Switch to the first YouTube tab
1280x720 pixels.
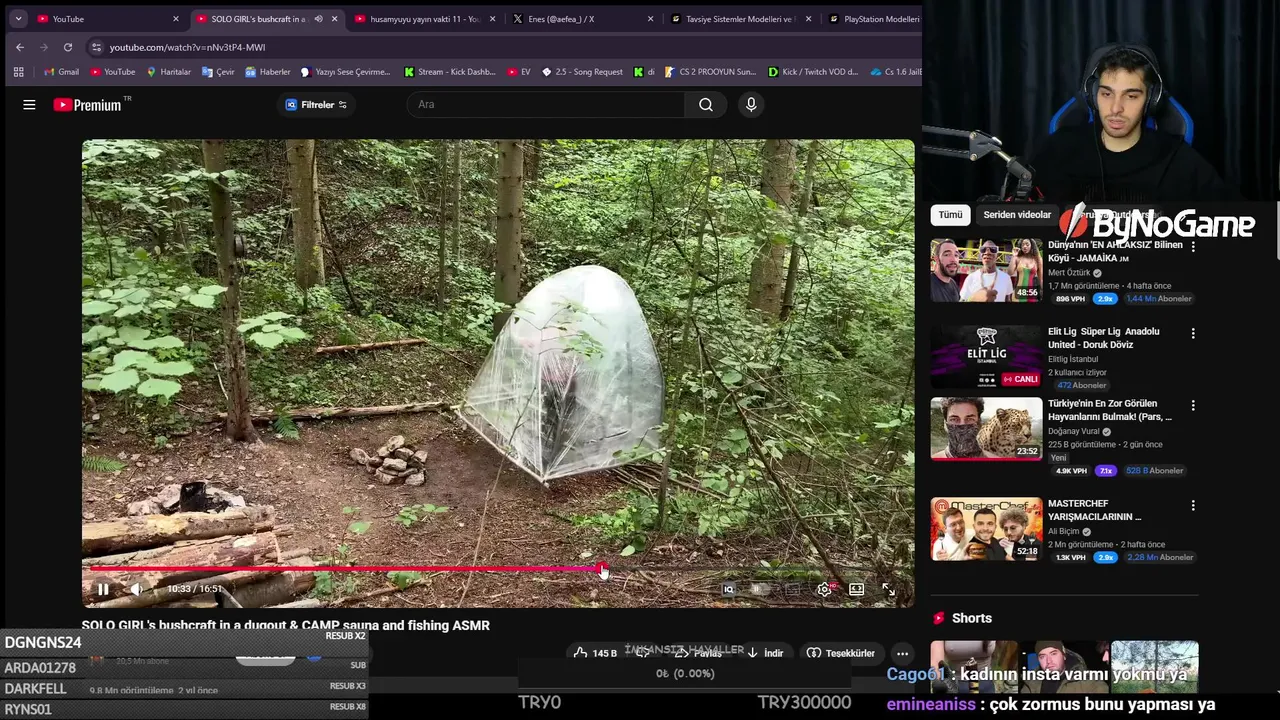(x=106, y=19)
